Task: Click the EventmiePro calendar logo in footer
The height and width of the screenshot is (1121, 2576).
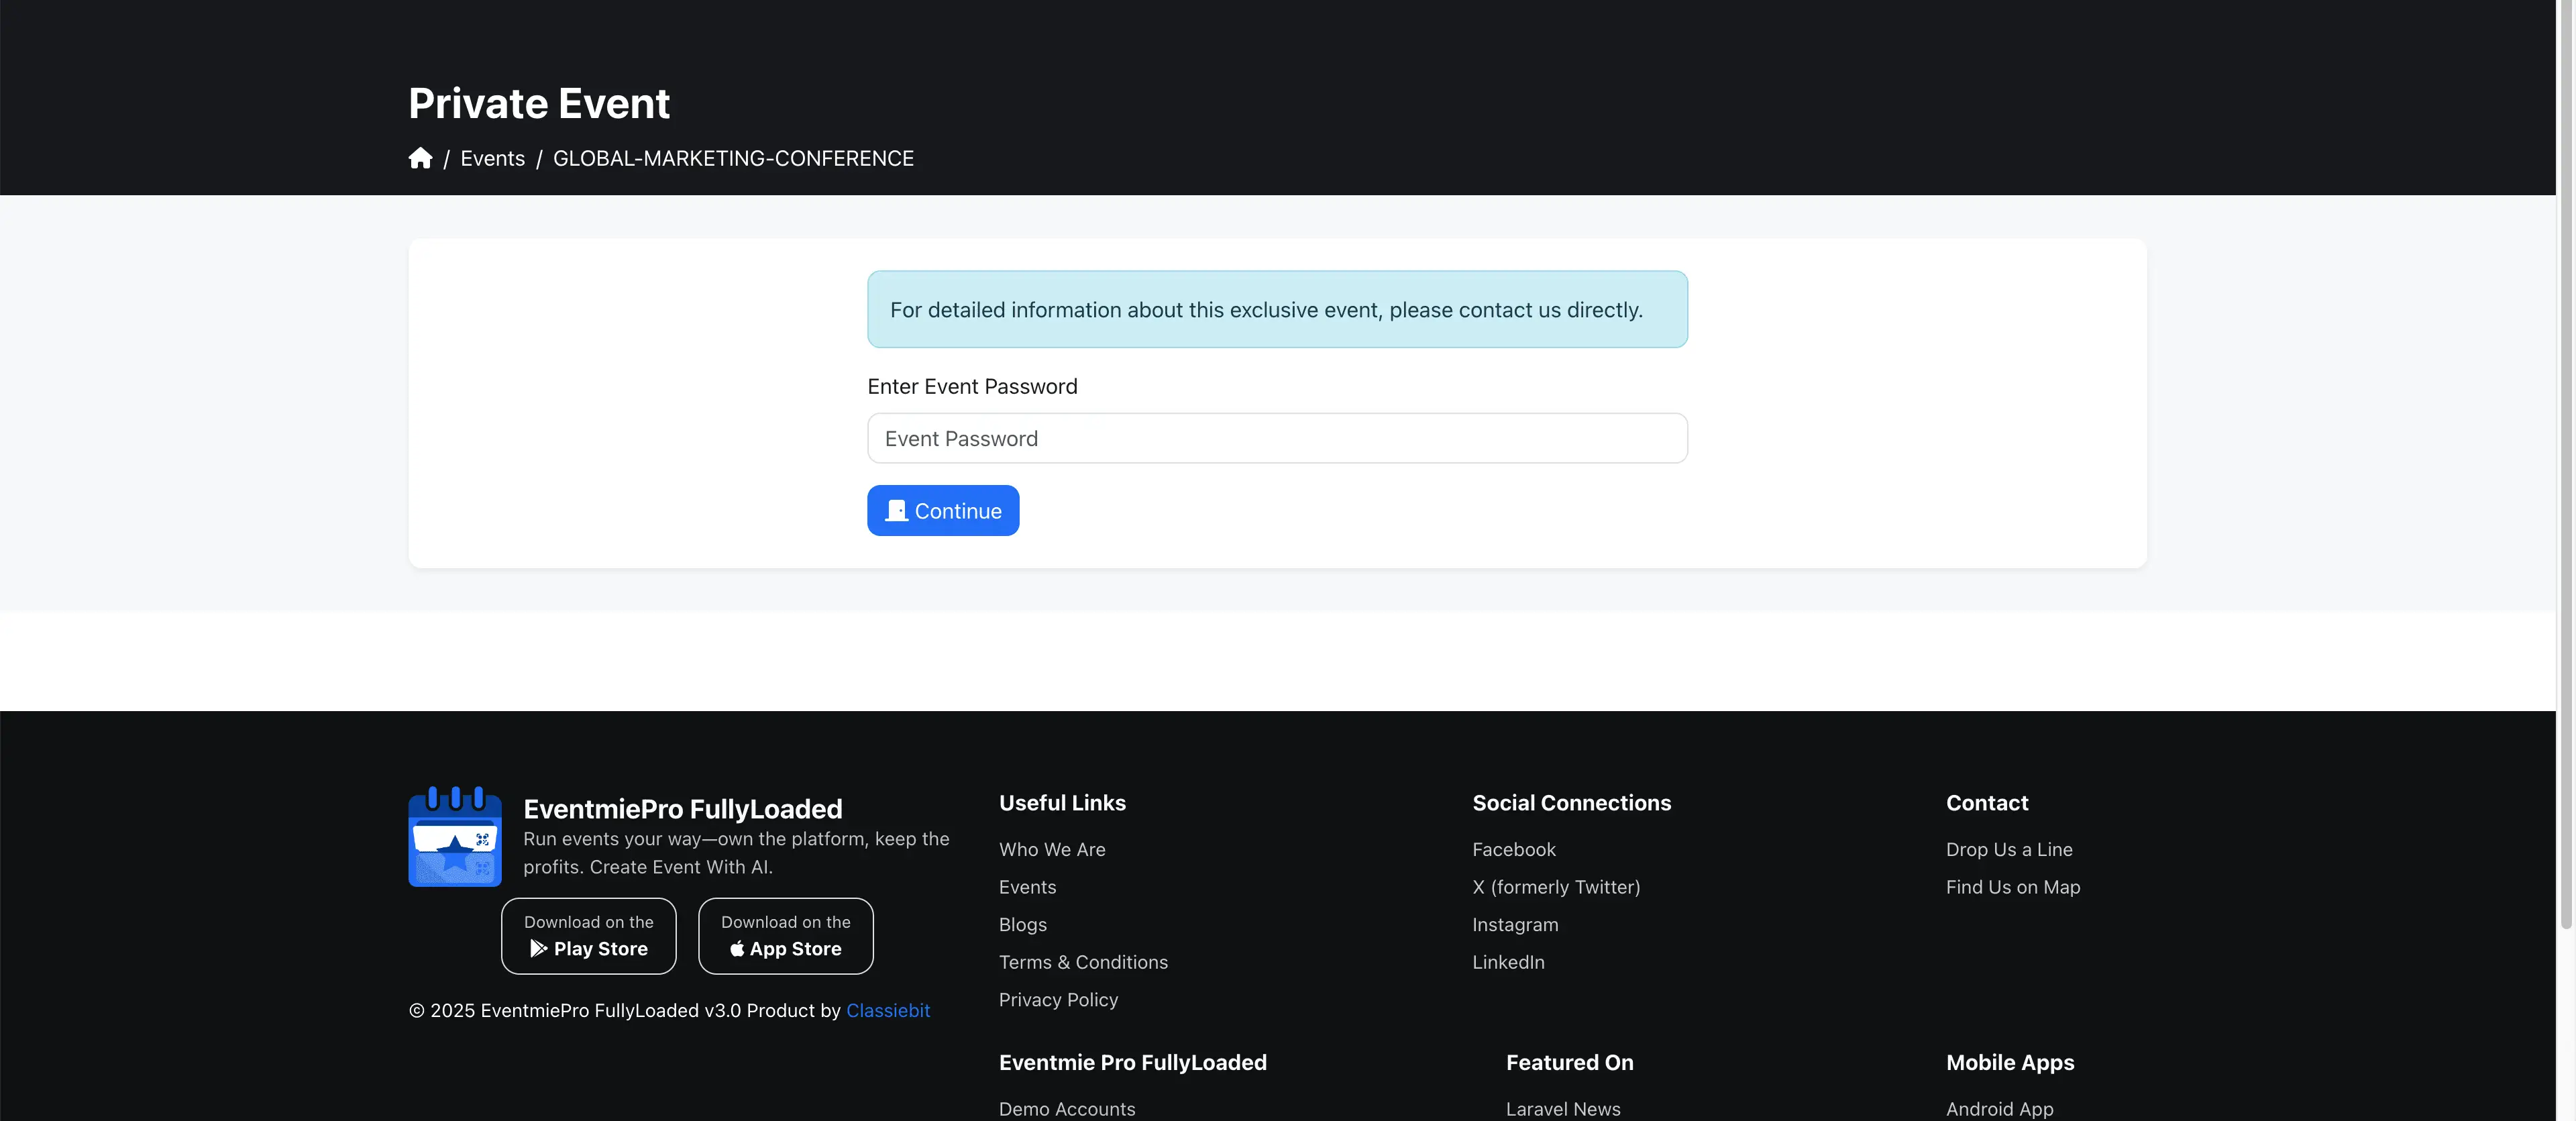Action: point(455,837)
